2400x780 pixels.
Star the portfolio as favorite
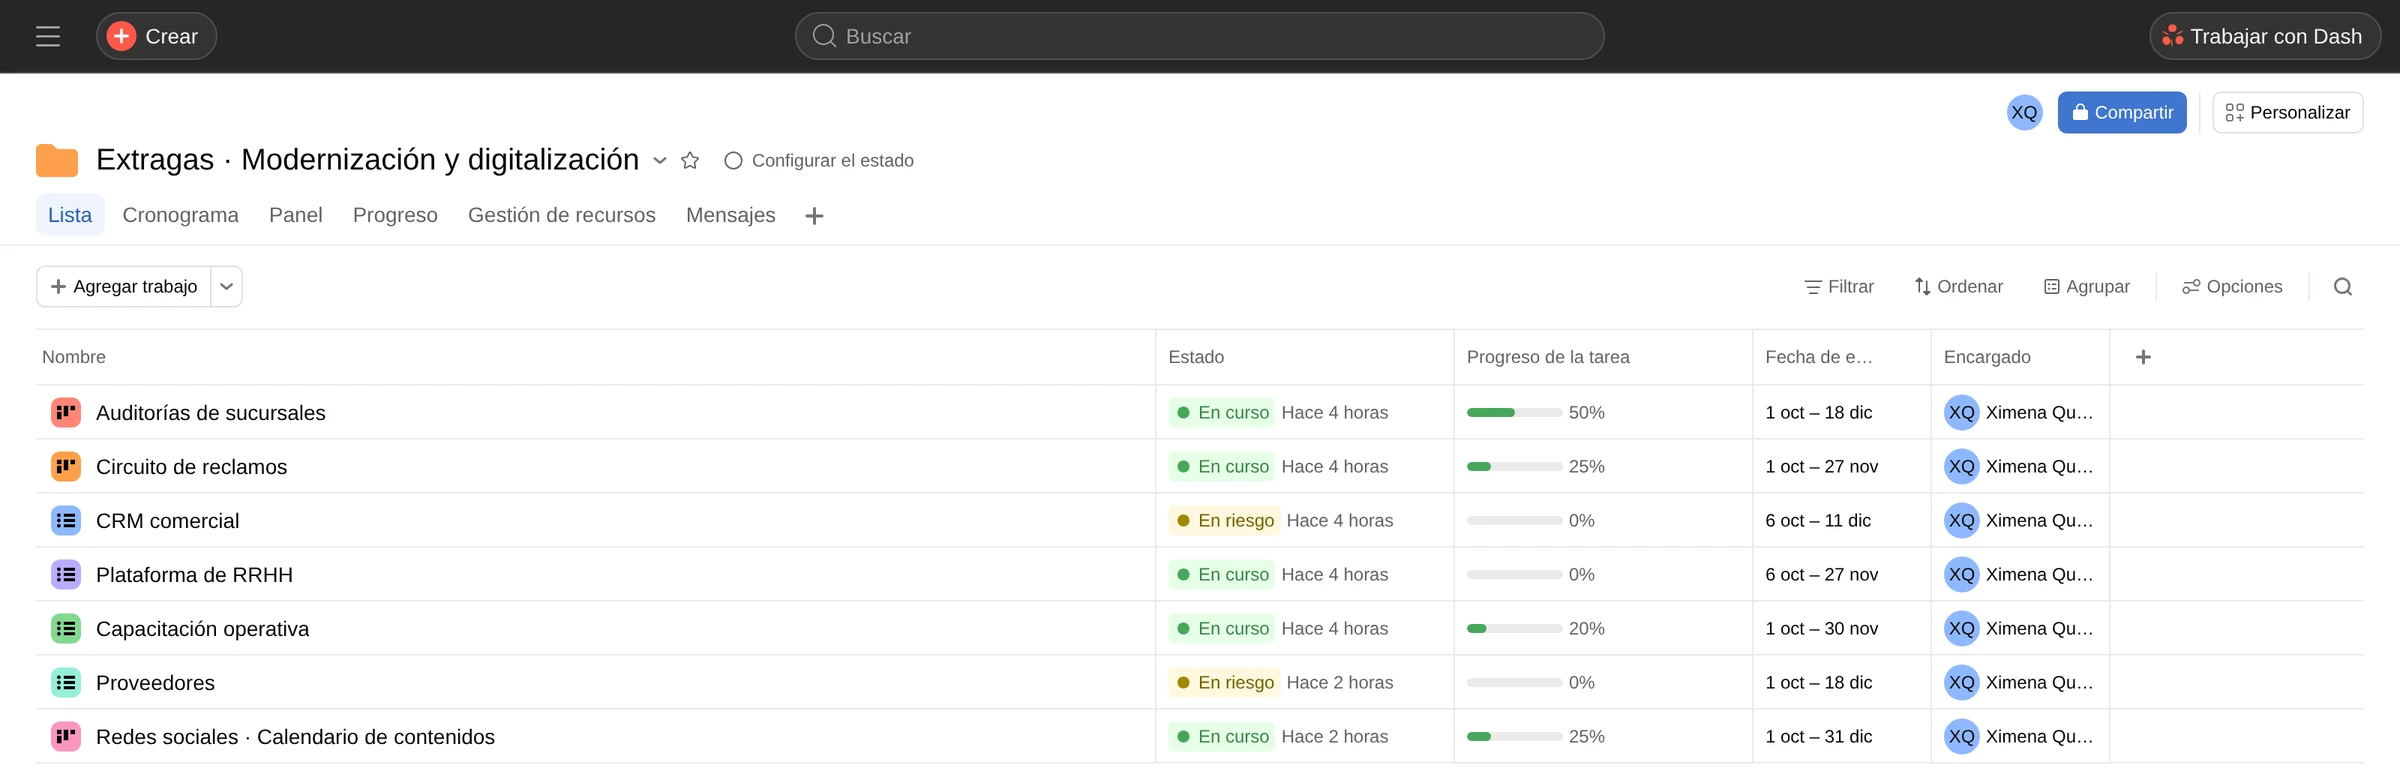pos(690,160)
